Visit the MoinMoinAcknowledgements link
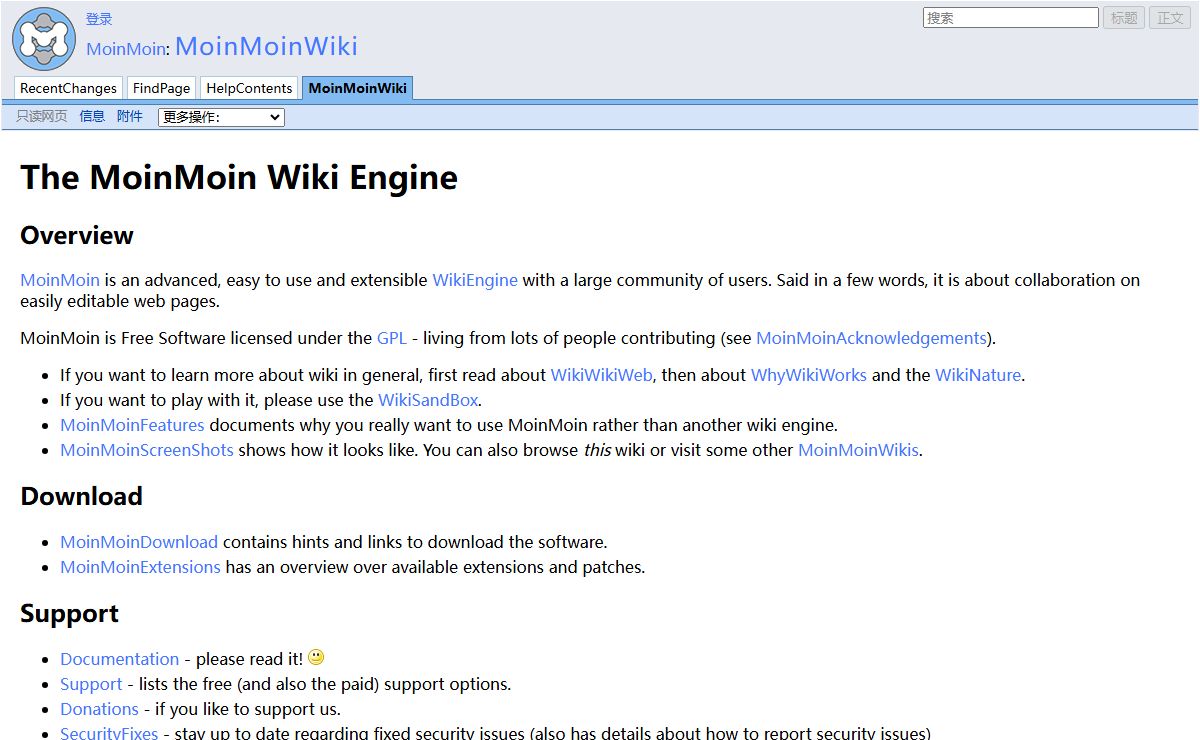1200x740 pixels. click(871, 338)
